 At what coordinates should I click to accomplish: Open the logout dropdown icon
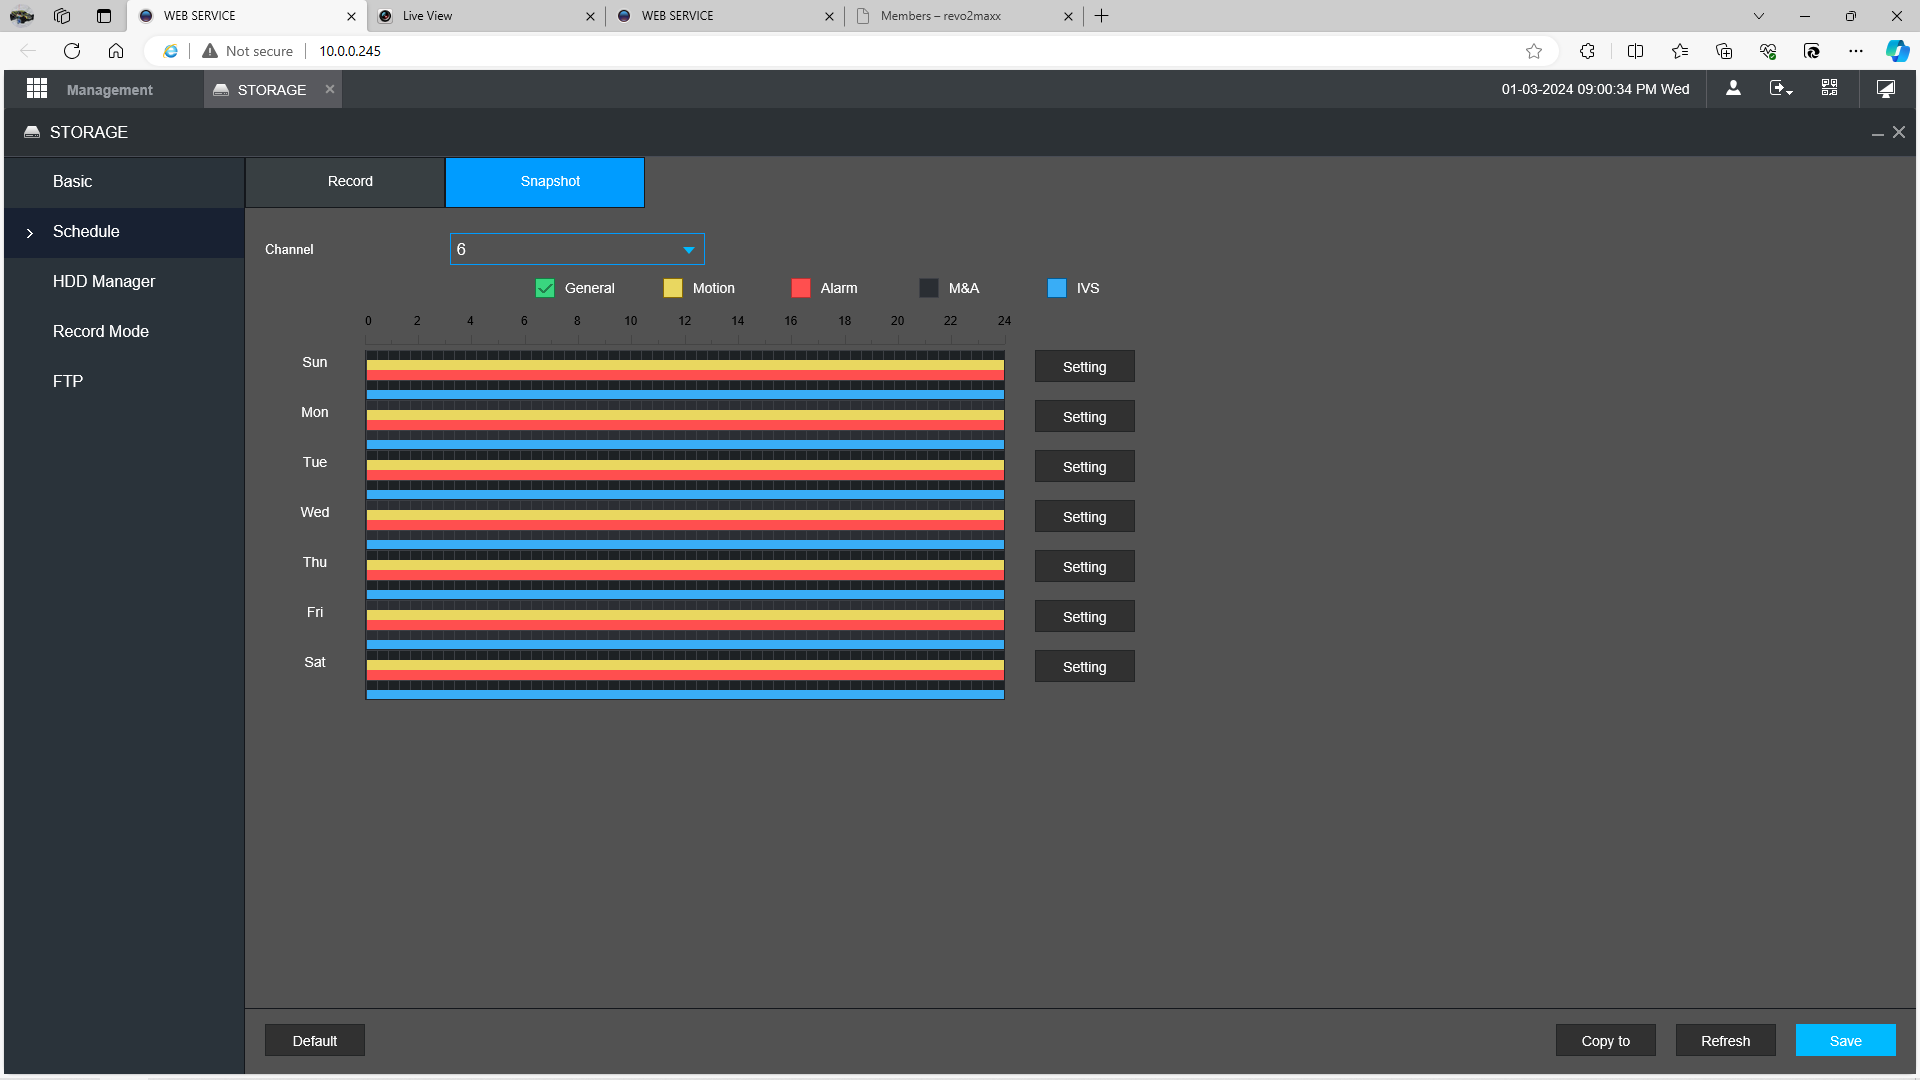(1781, 89)
